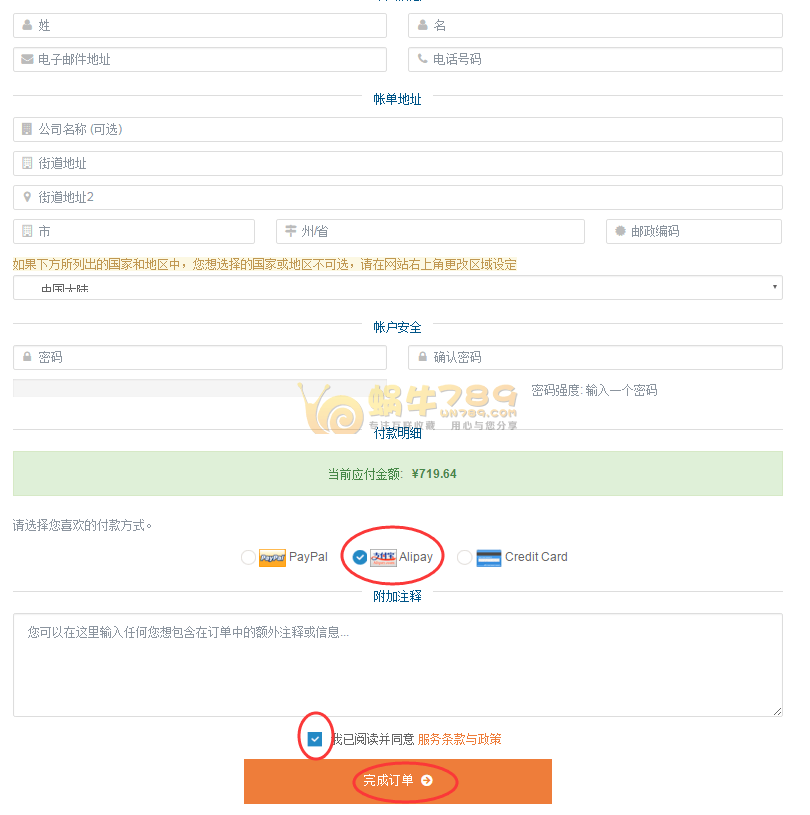Click the Alipay logo icon
810x815 pixels.
385,557
